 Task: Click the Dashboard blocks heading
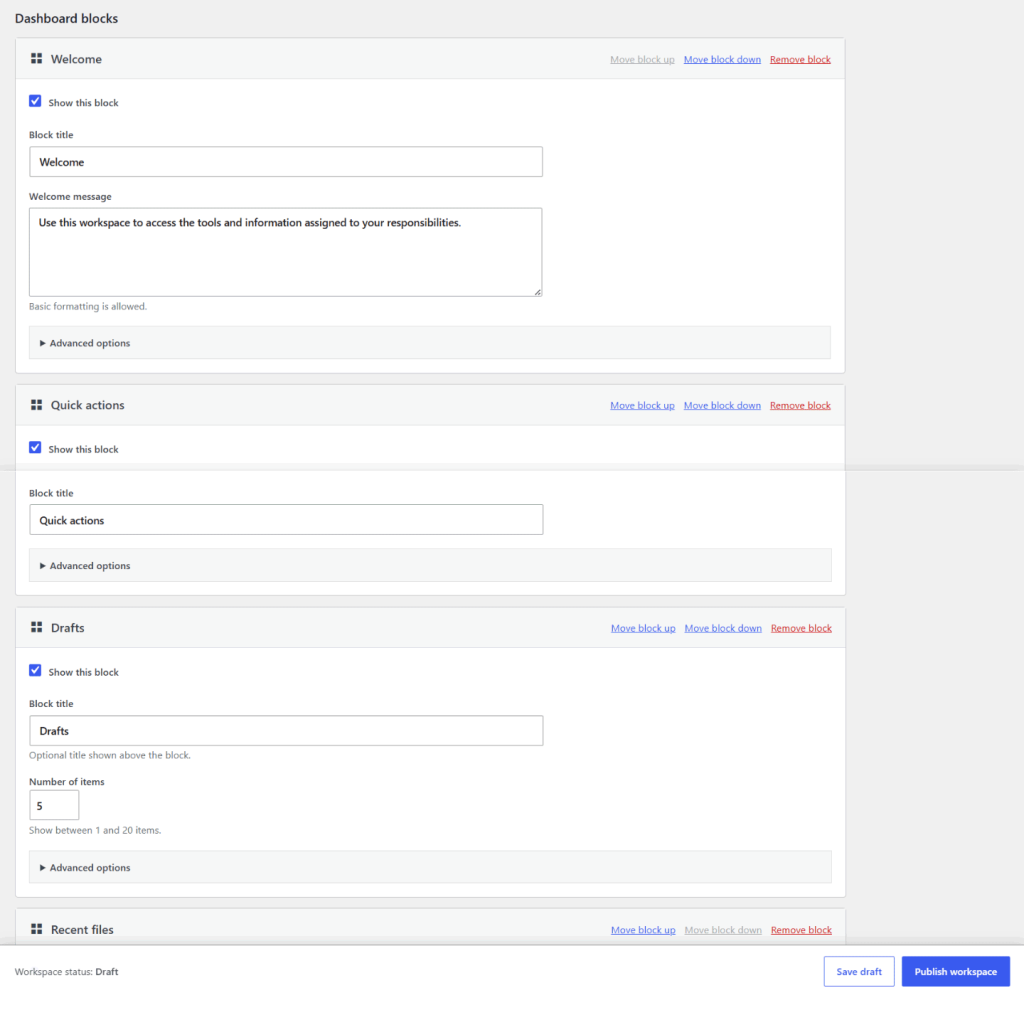[x=67, y=18]
